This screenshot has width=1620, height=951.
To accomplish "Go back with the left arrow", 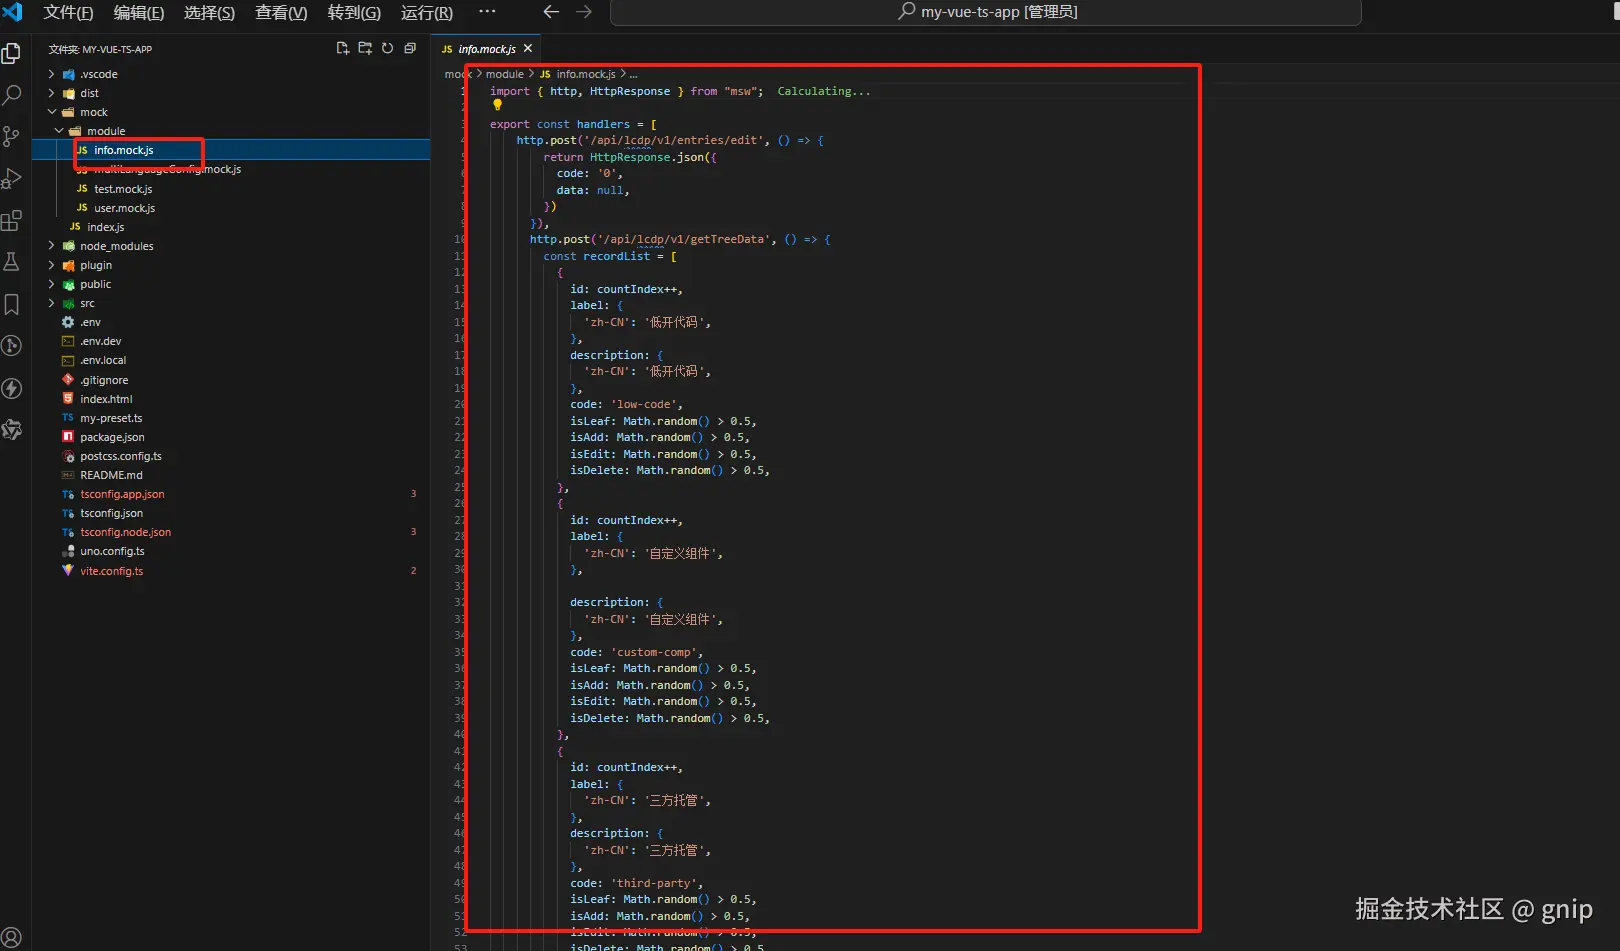I will (x=551, y=12).
